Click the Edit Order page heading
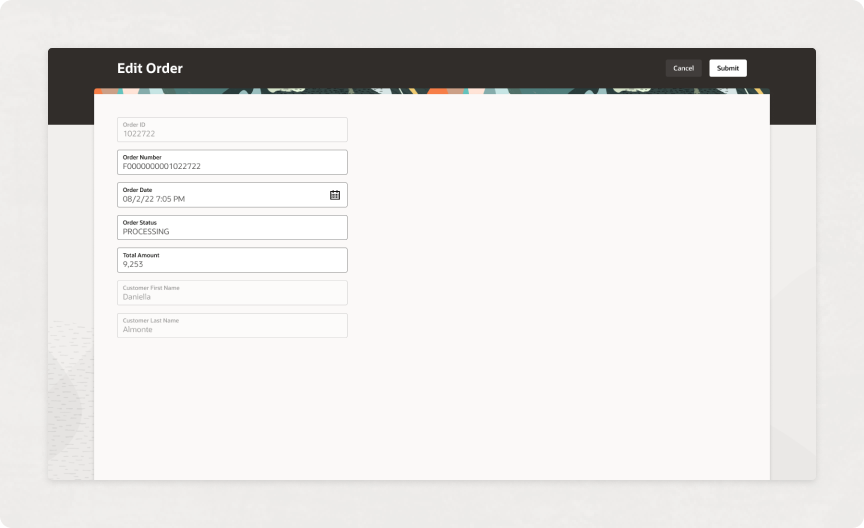 pyautogui.click(x=150, y=69)
